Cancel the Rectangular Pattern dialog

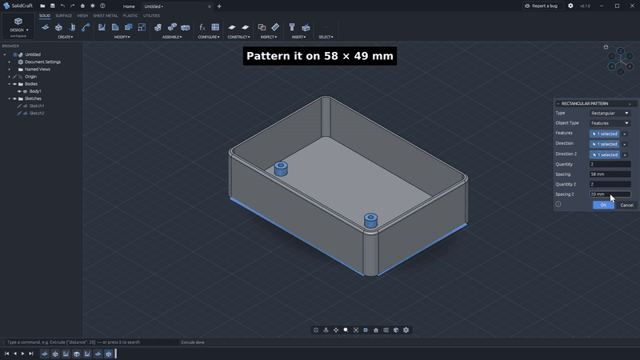coord(627,205)
